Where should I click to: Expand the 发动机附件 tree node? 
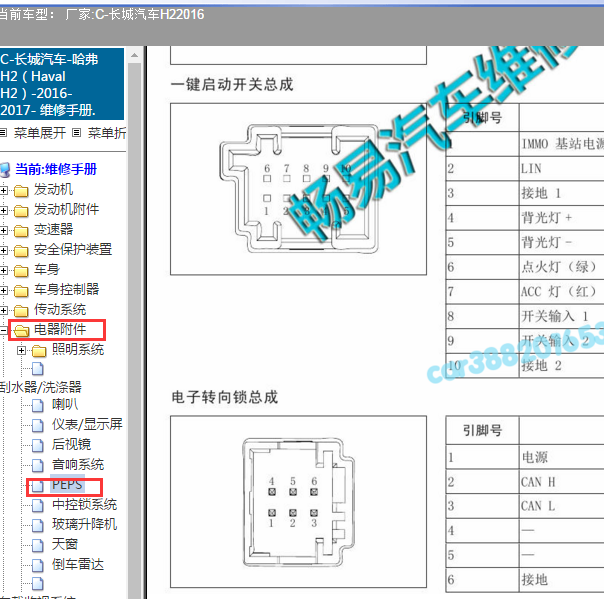coord(3,210)
